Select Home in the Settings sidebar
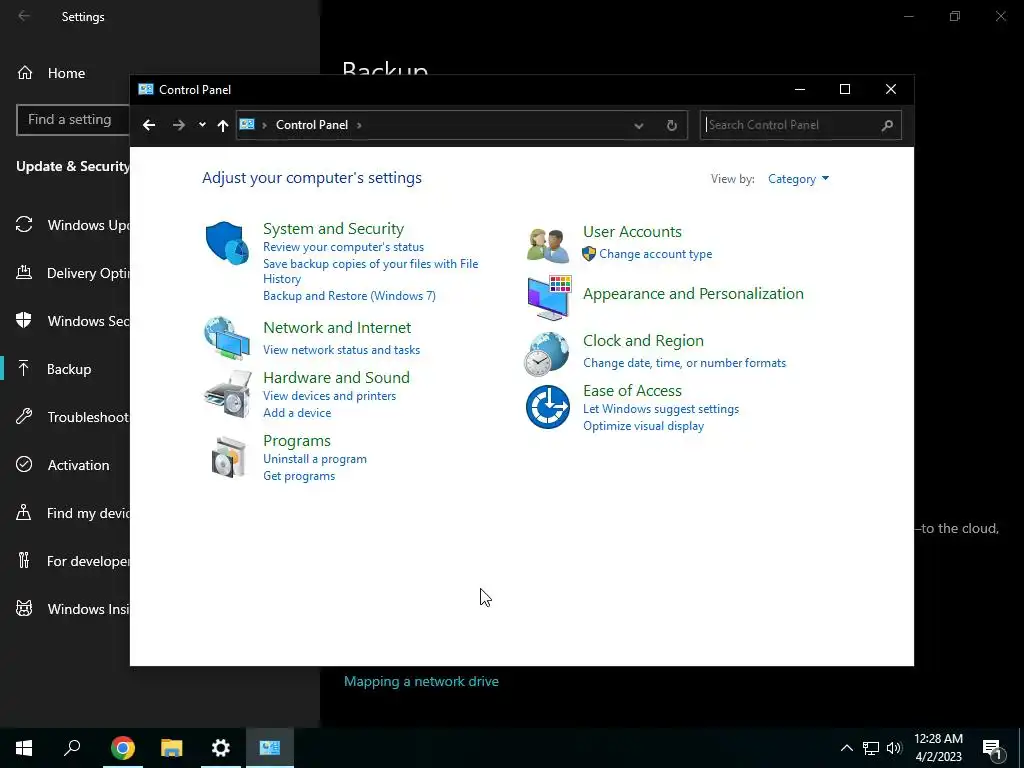 point(65,73)
